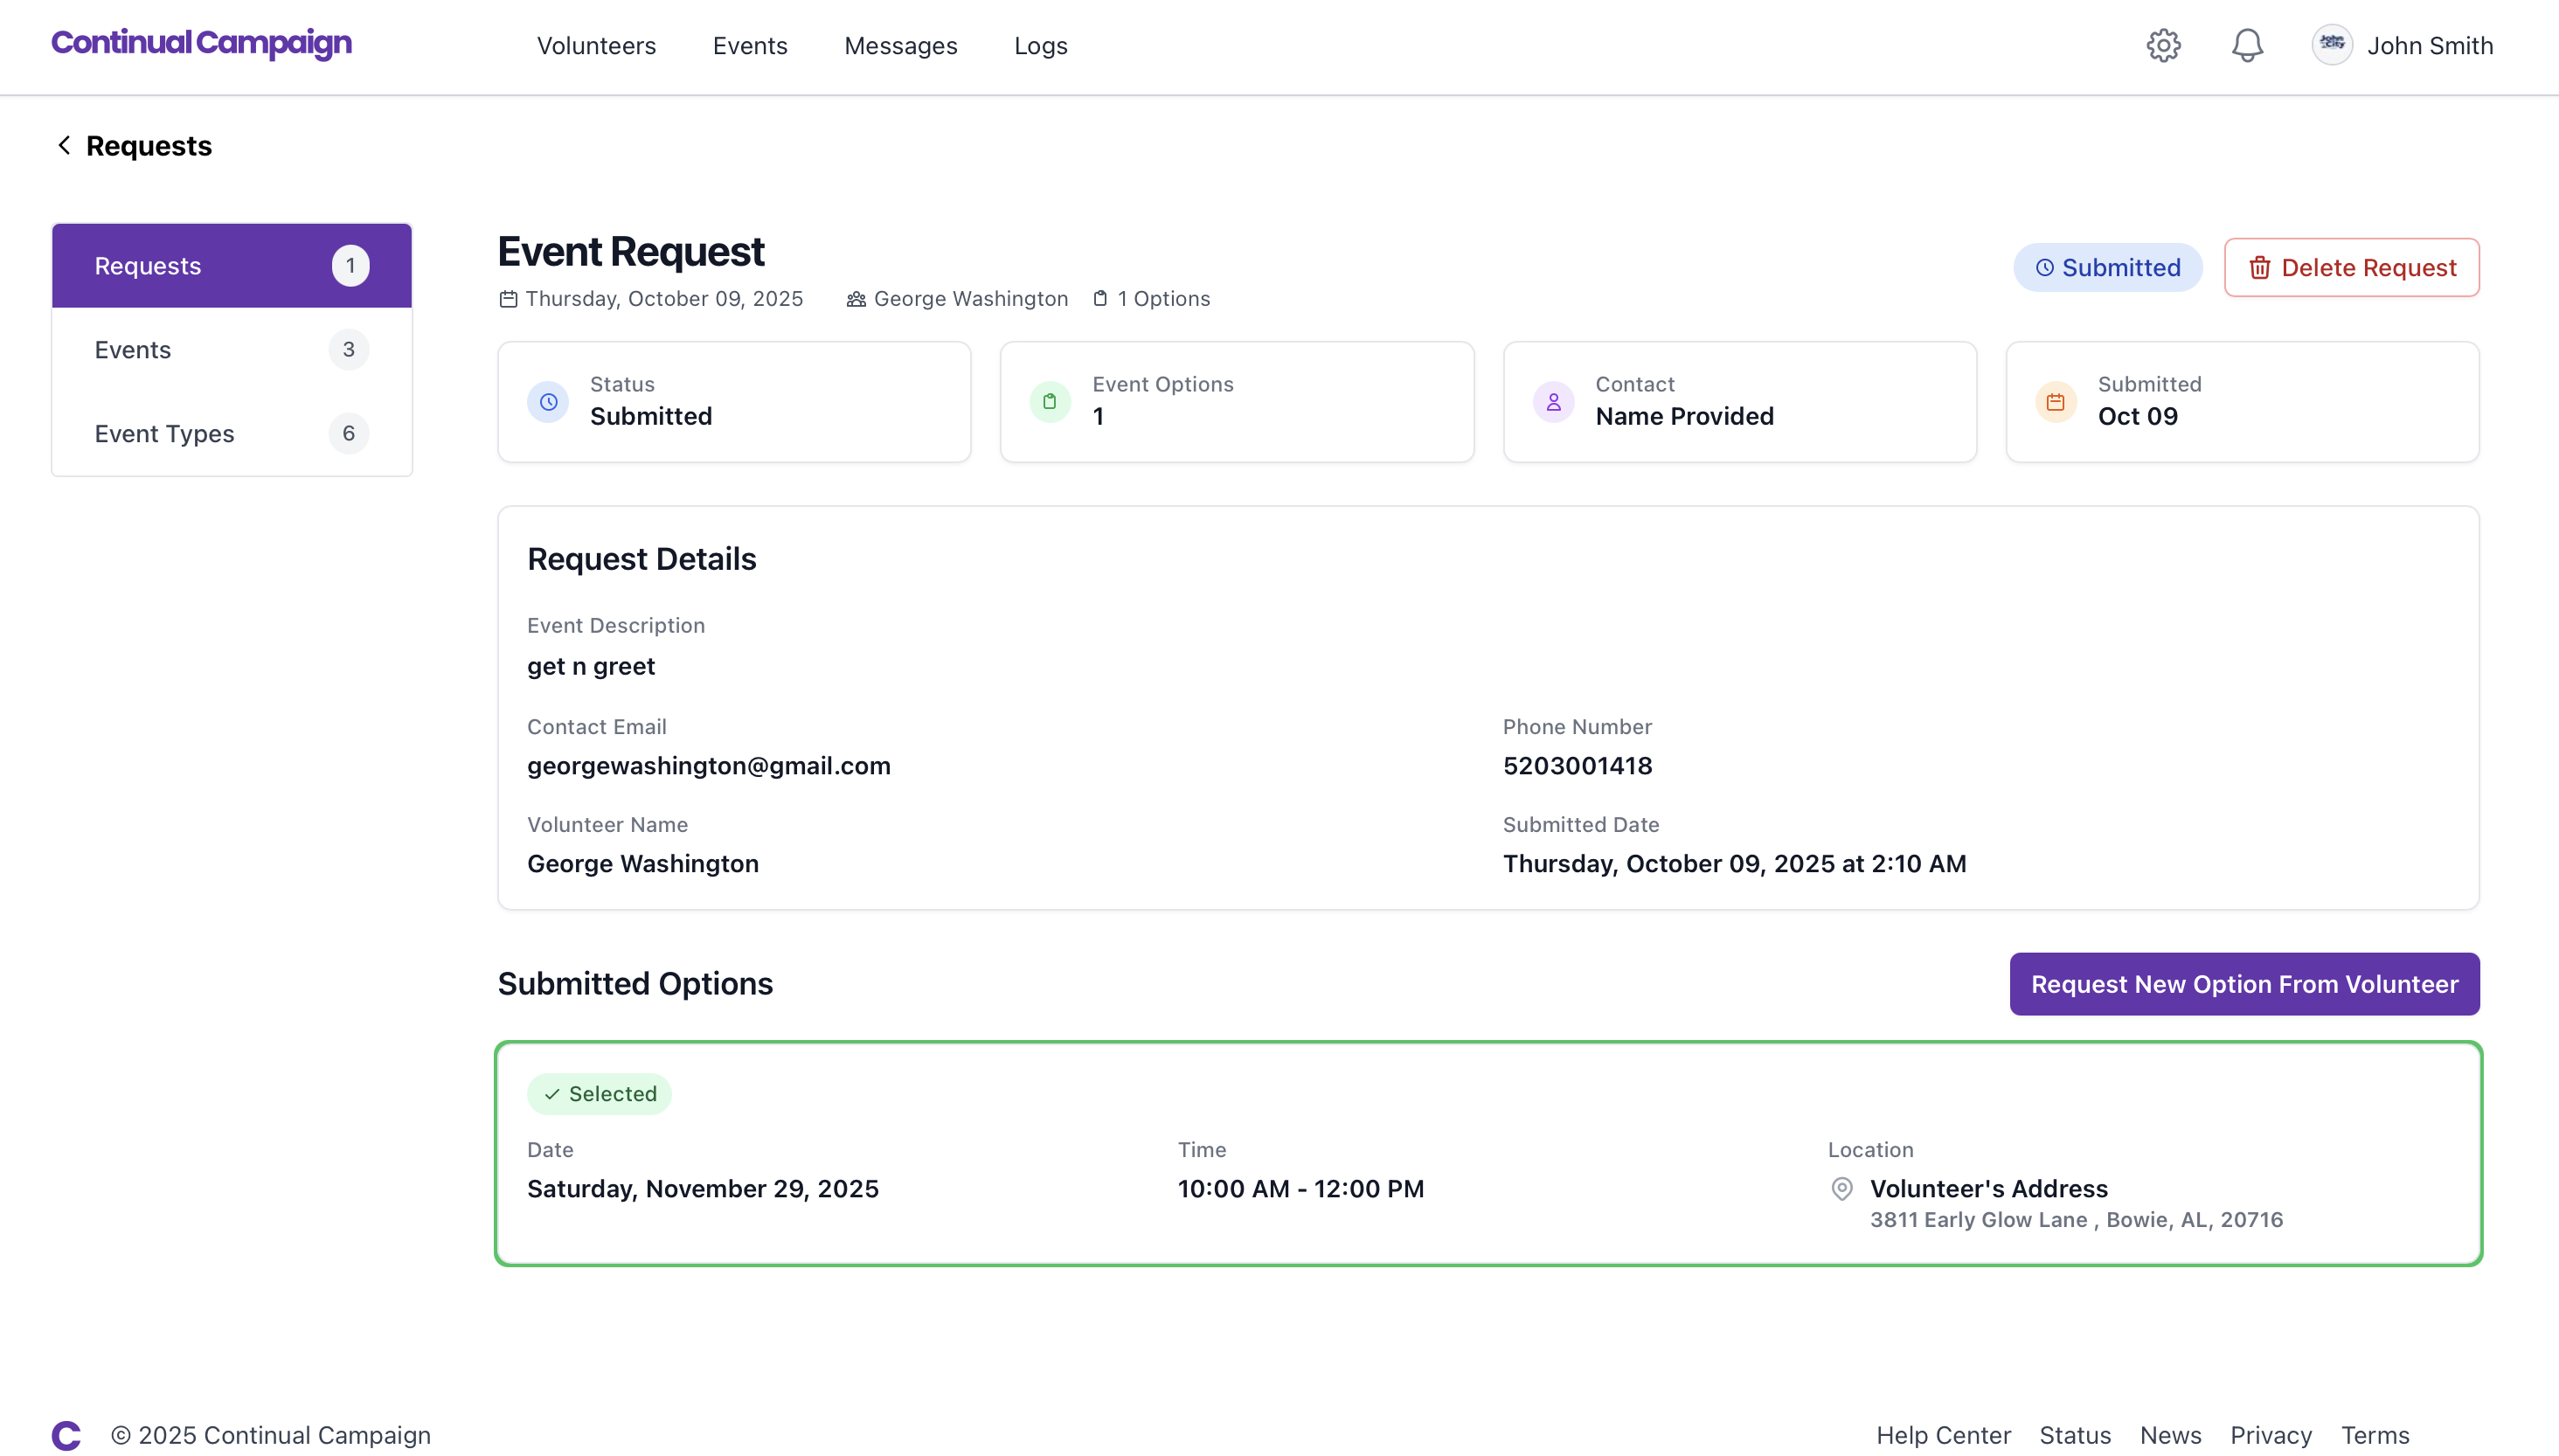Viewport: 2559px width, 1456px height.
Task: Open the Privacy footer link
Action: [x=2270, y=1435]
